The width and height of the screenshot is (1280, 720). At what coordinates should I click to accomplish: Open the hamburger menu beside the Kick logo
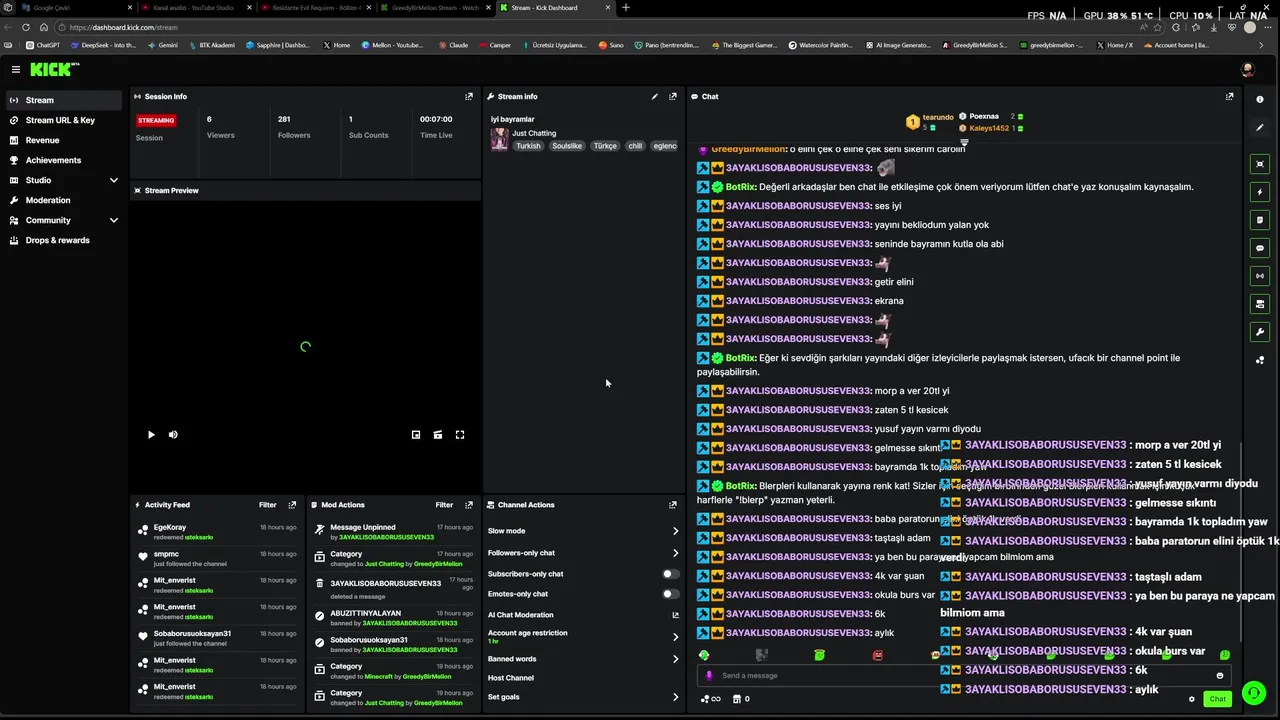point(16,69)
